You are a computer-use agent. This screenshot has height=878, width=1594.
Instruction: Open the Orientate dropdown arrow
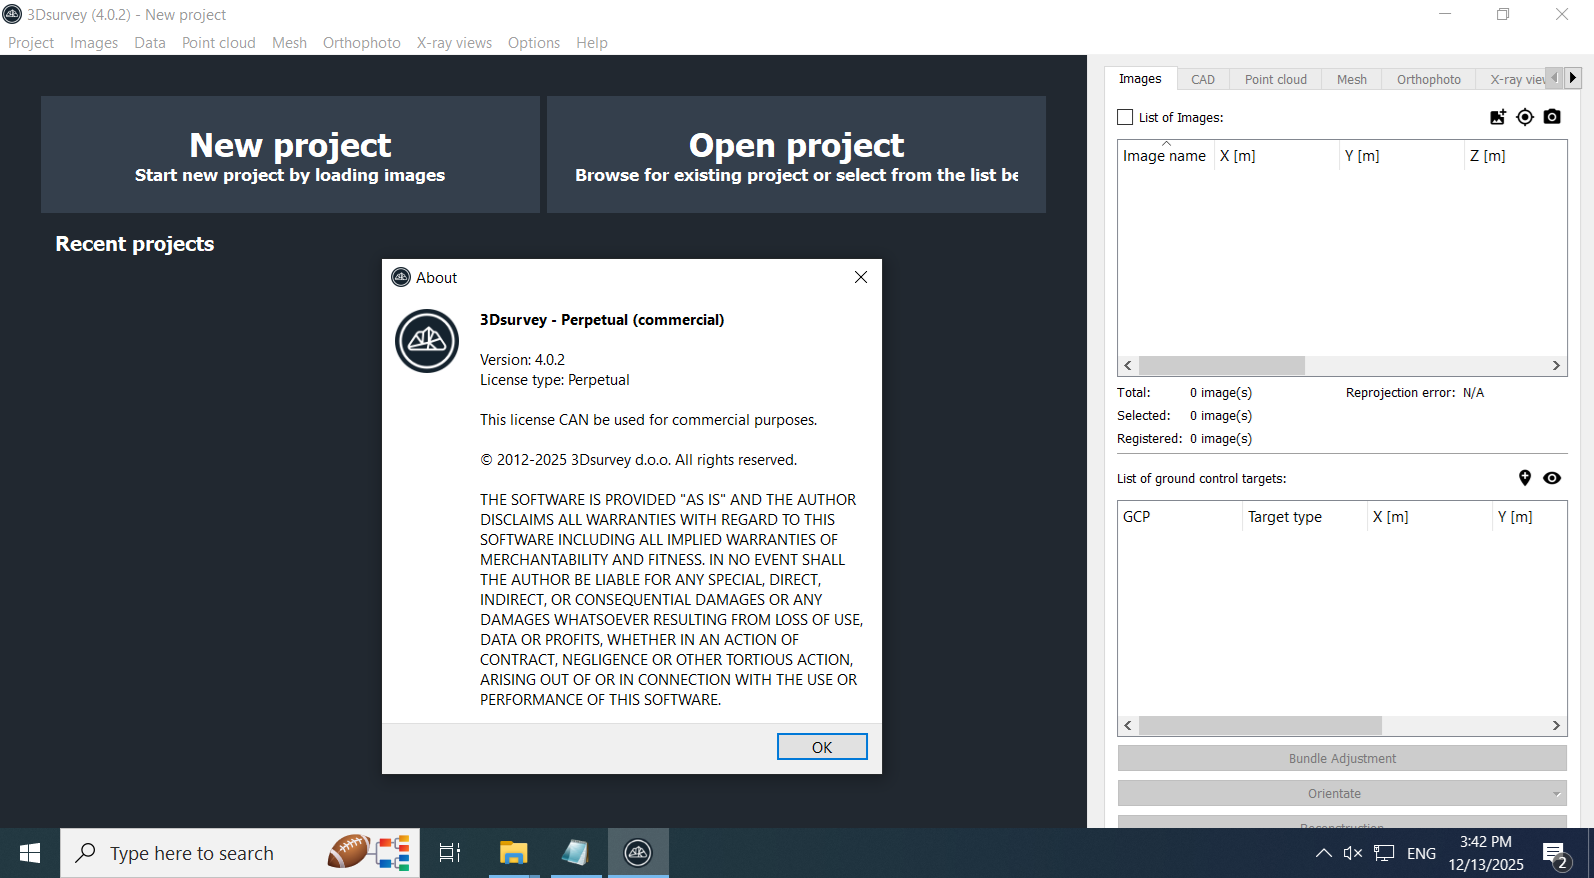coord(1556,794)
